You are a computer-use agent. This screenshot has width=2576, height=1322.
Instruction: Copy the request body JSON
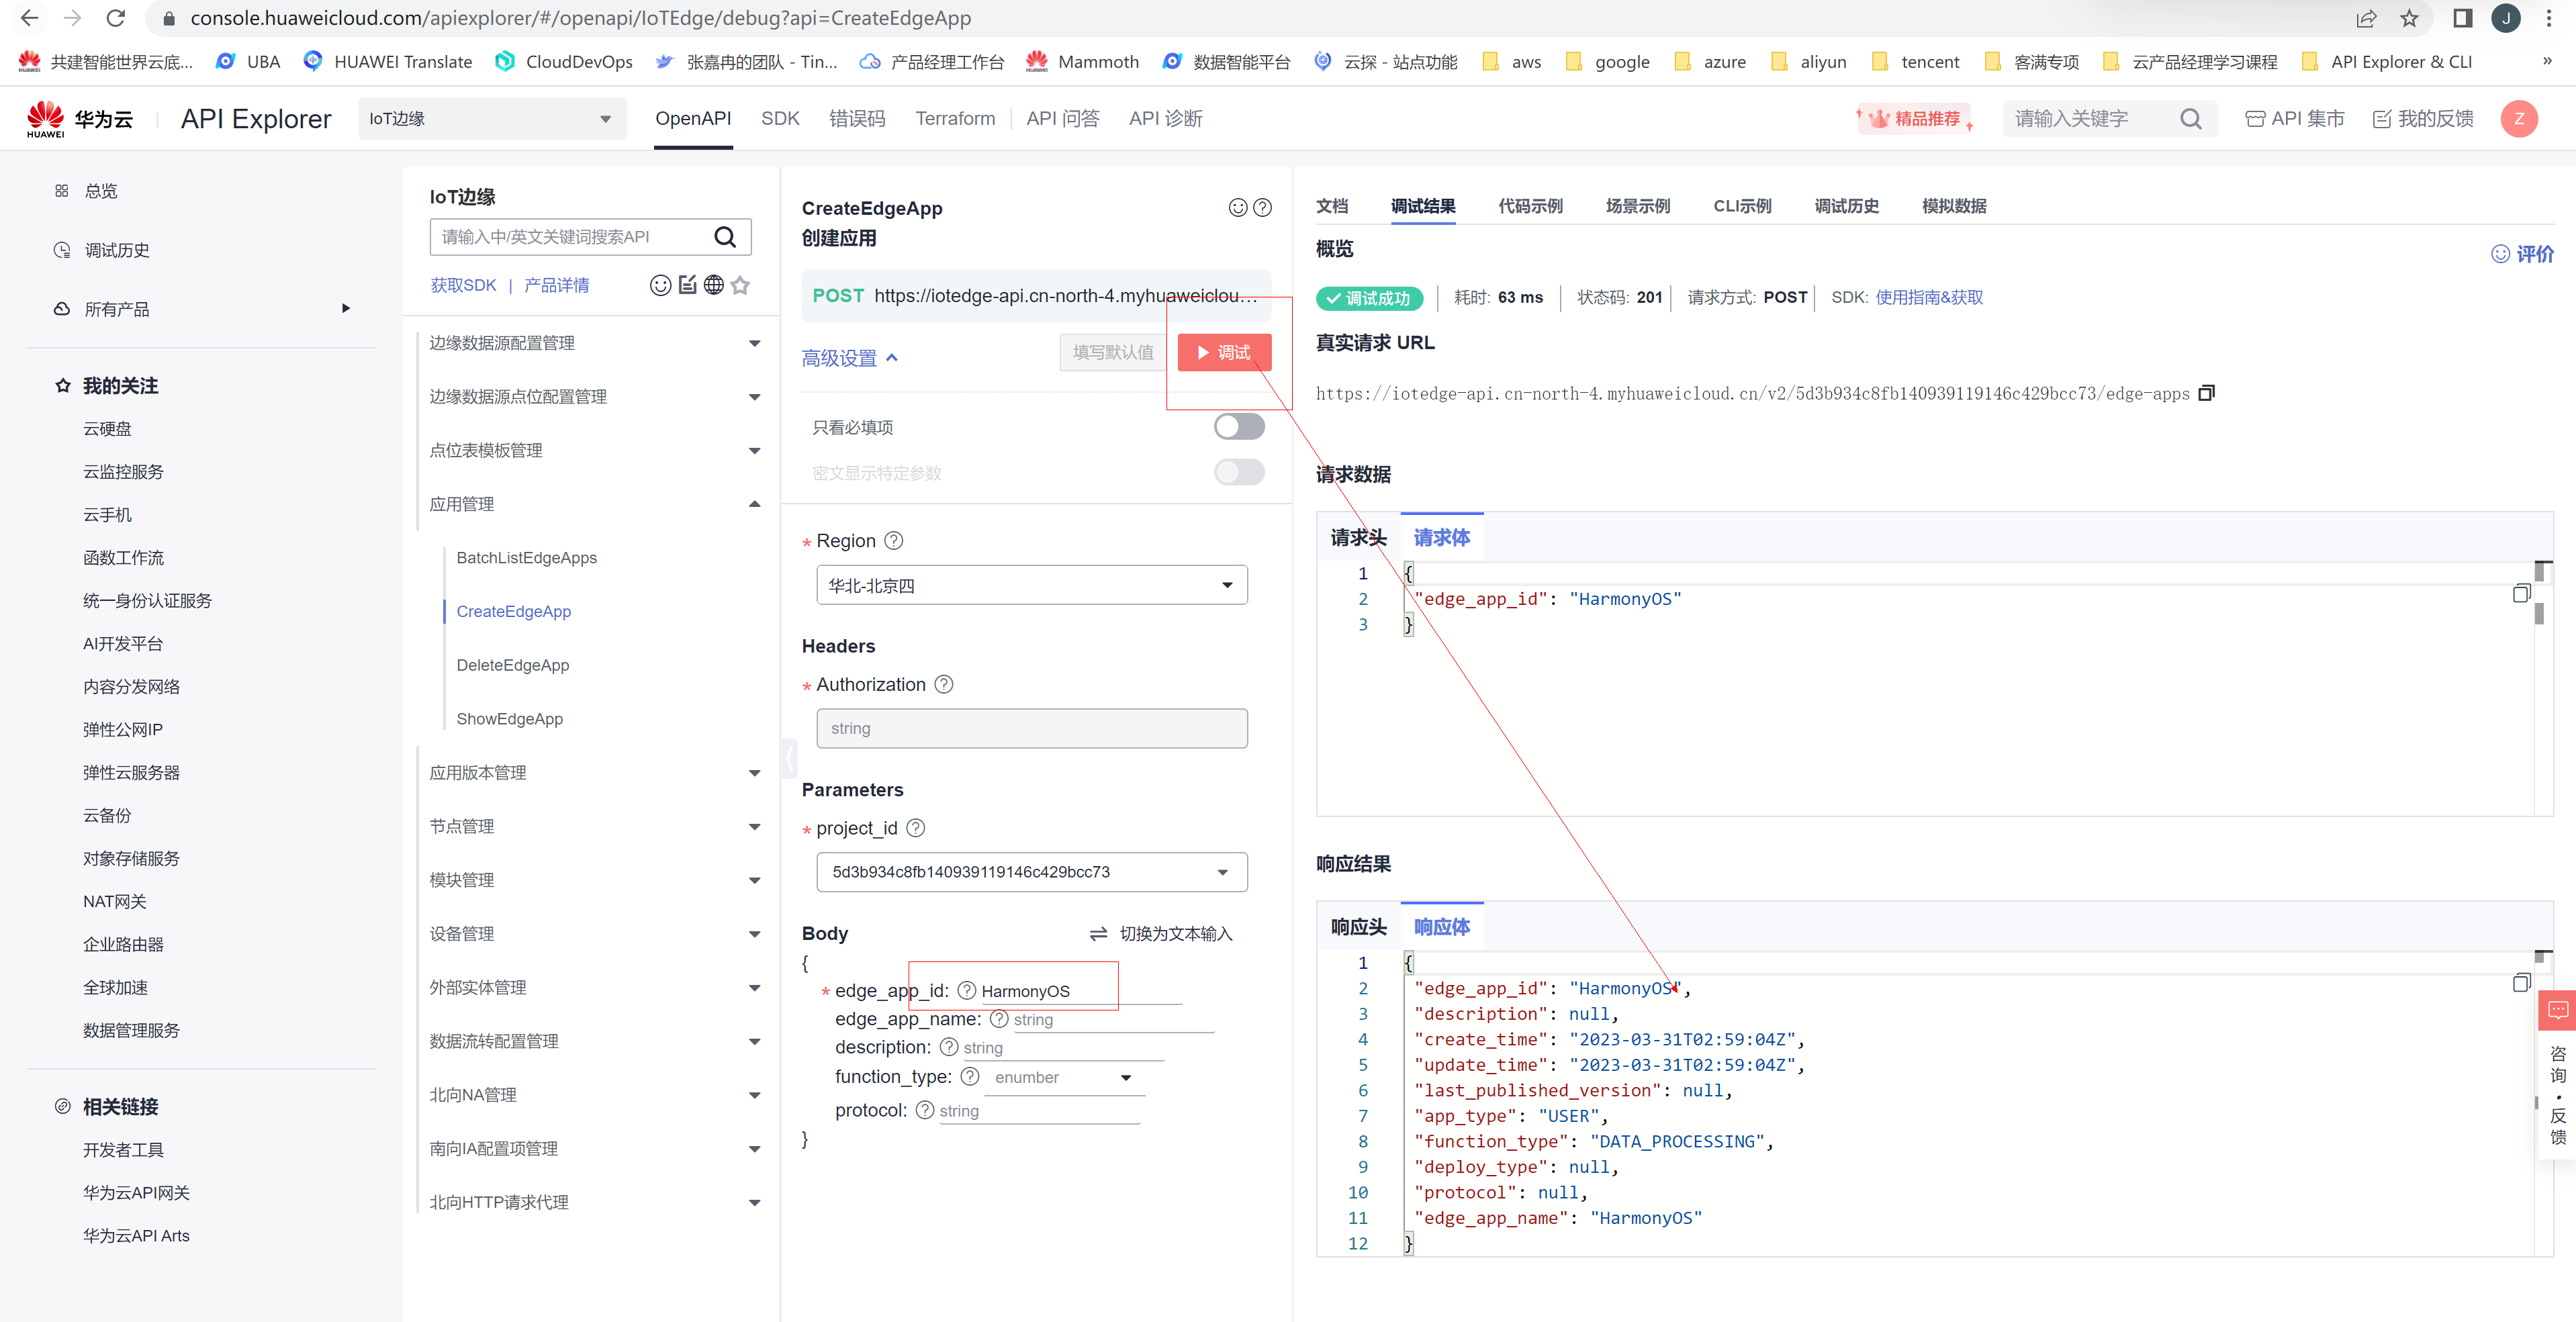click(2521, 594)
